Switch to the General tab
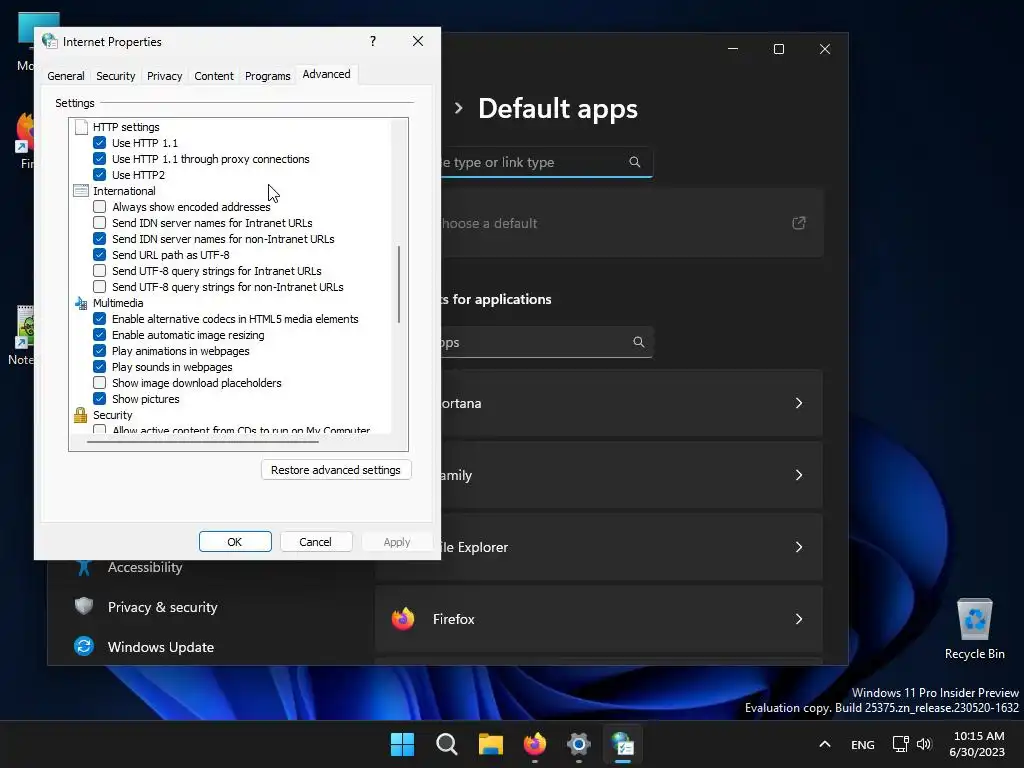Viewport: 1024px width, 768px height. (66, 76)
